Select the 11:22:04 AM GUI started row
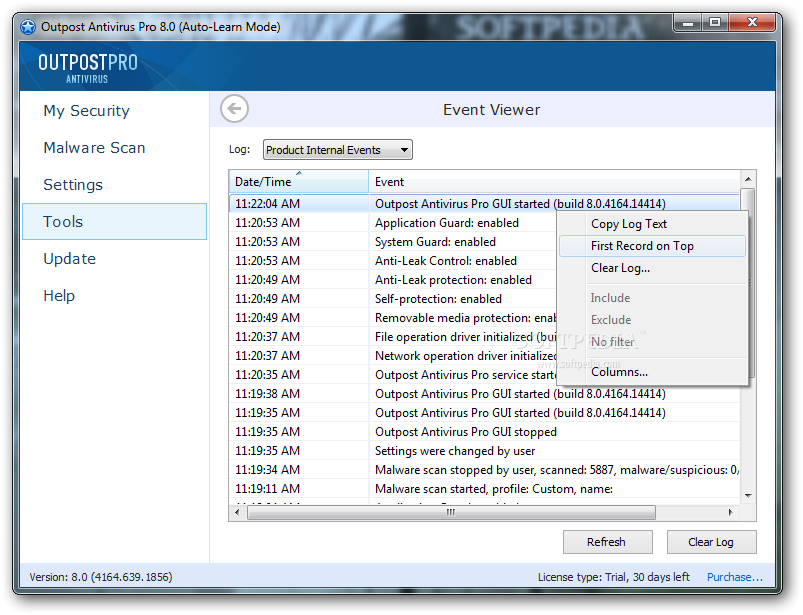The height and width of the screenshot is (615, 803). click(484, 204)
